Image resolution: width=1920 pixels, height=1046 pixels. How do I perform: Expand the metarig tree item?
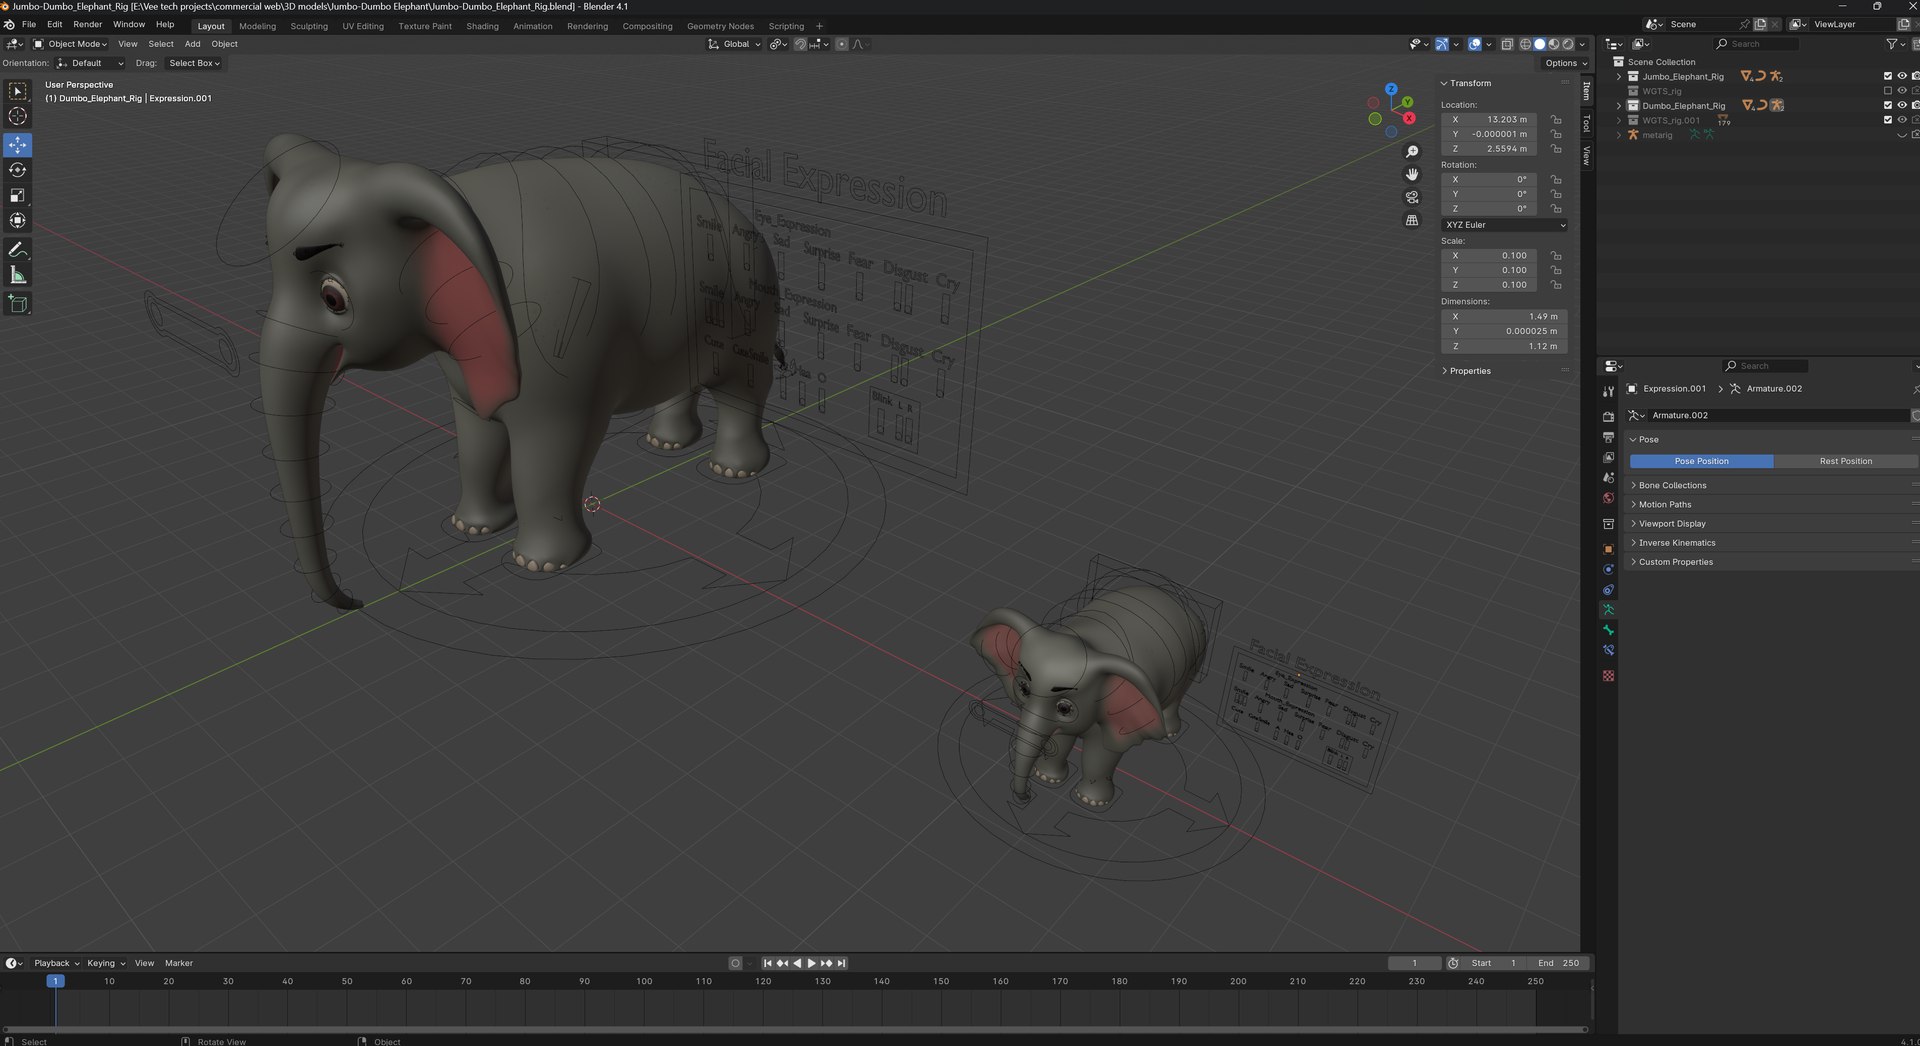tap(1619, 135)
